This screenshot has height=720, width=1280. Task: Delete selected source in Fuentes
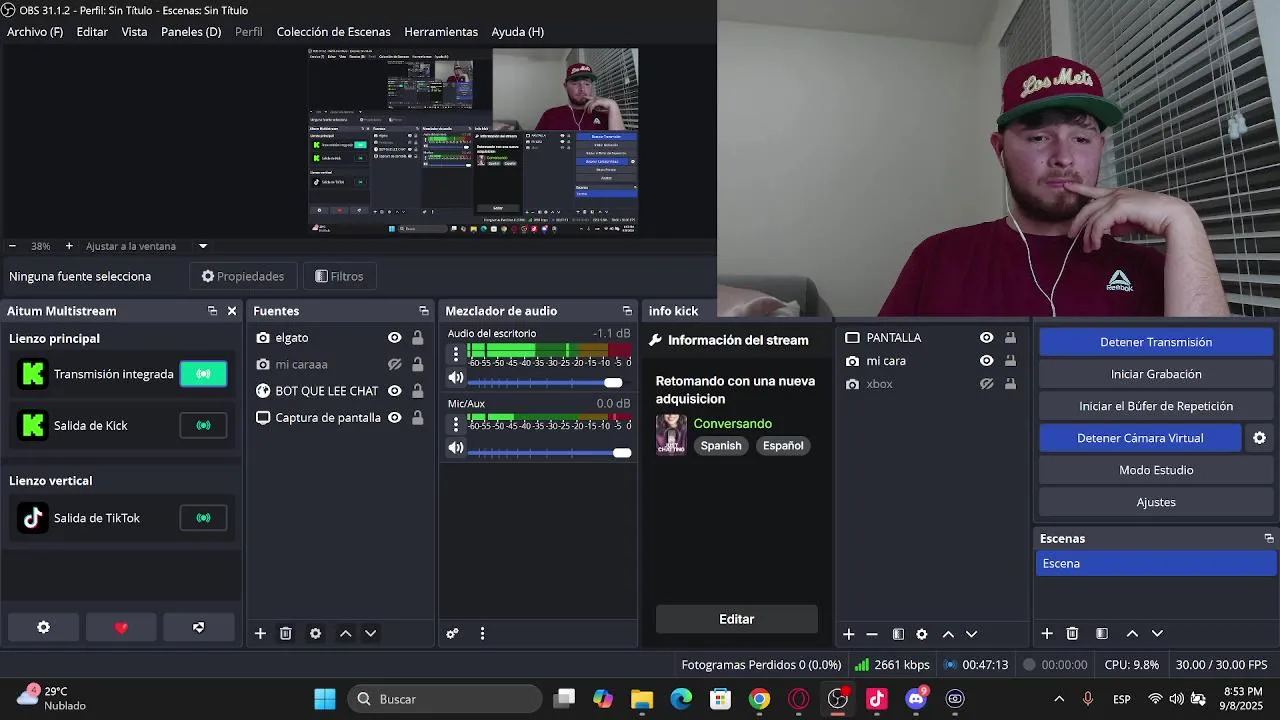pos(286,633)
